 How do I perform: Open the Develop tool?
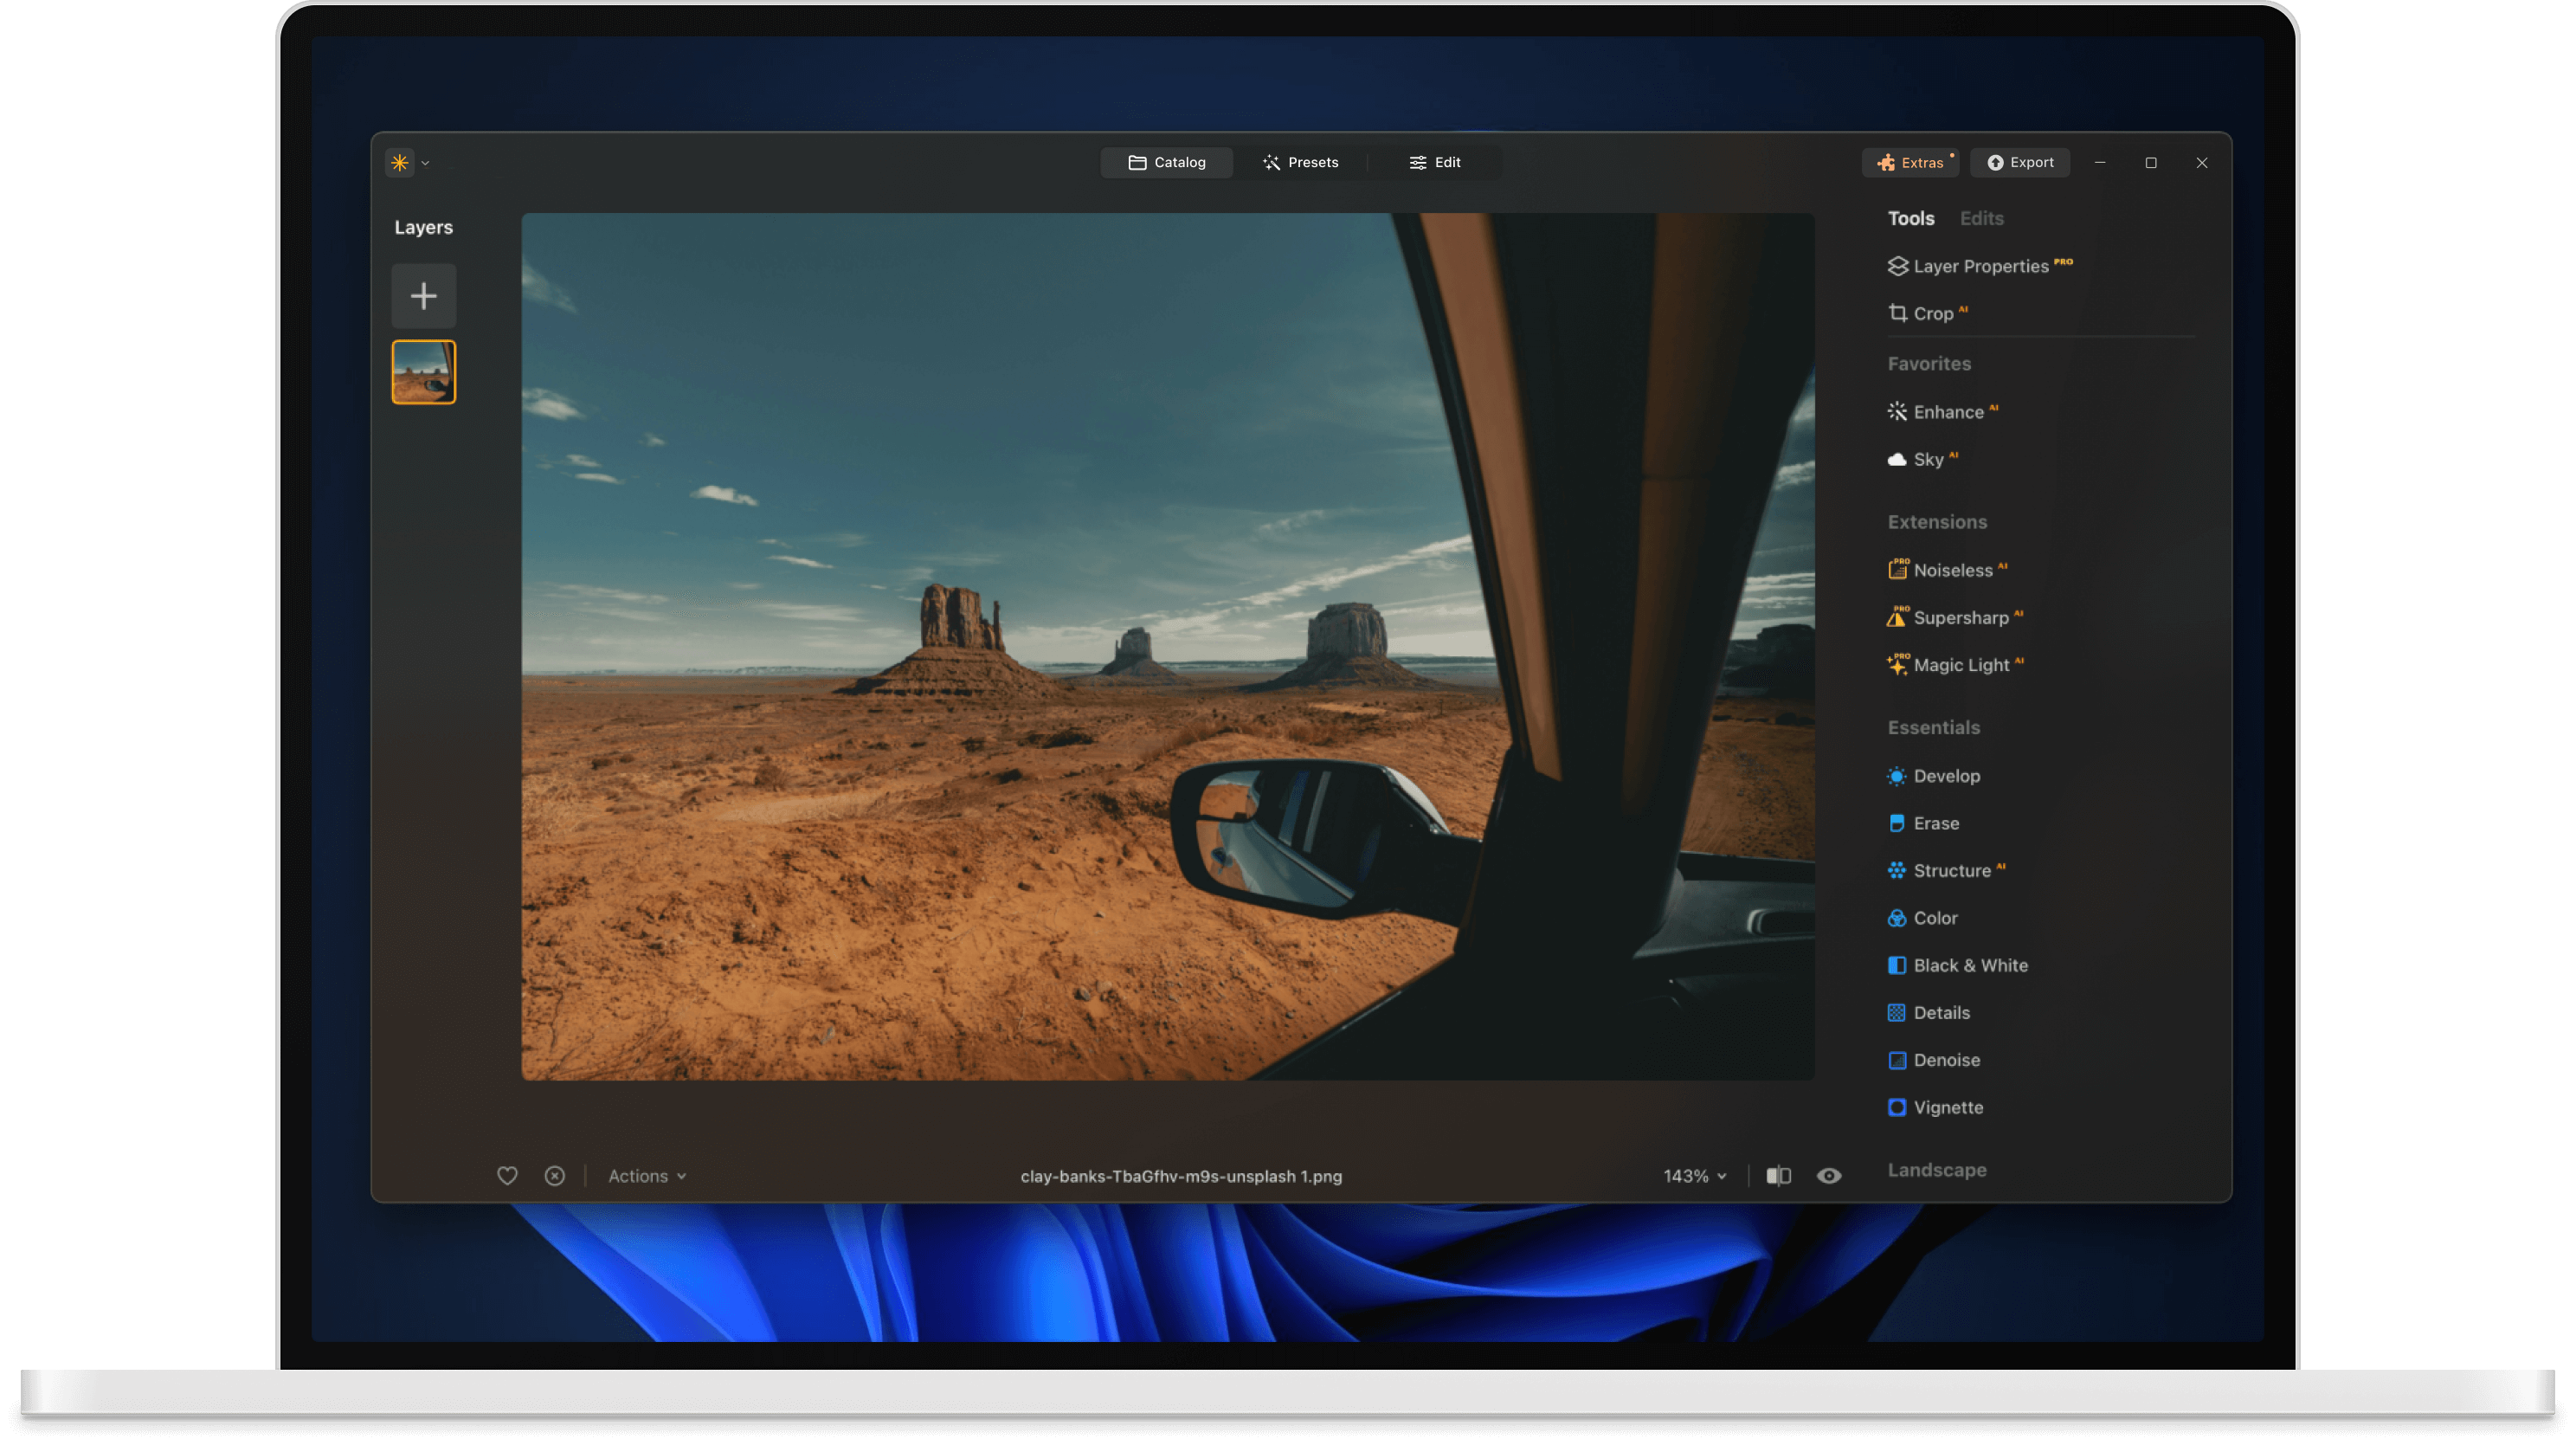1946,775
